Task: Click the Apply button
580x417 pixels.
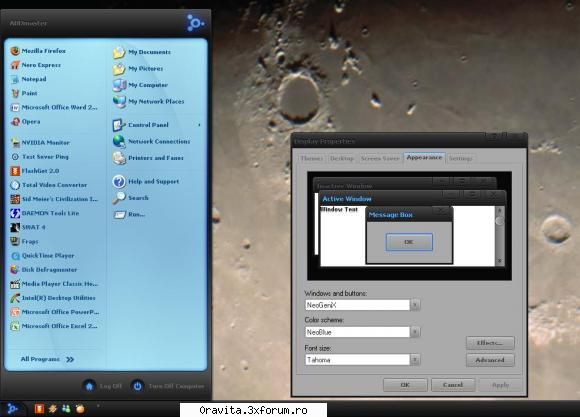Action: tap(500, 385)
